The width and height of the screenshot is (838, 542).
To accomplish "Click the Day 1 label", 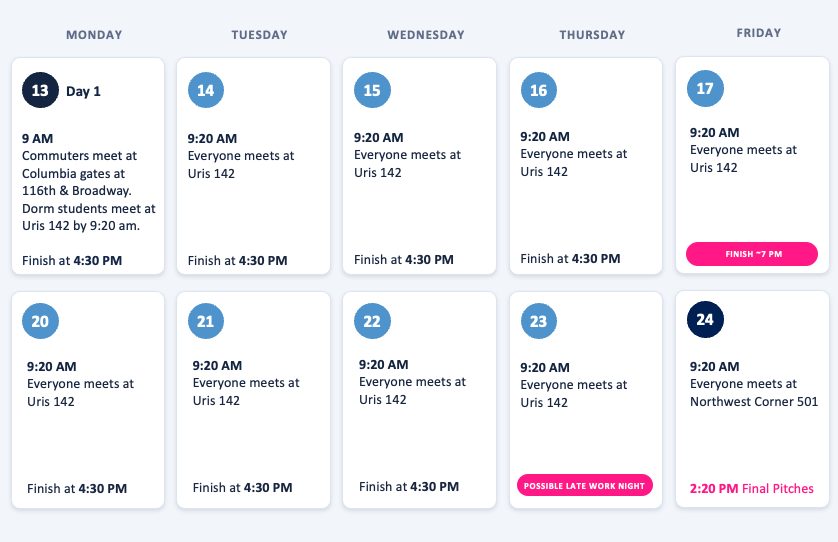I will point(83,91).
